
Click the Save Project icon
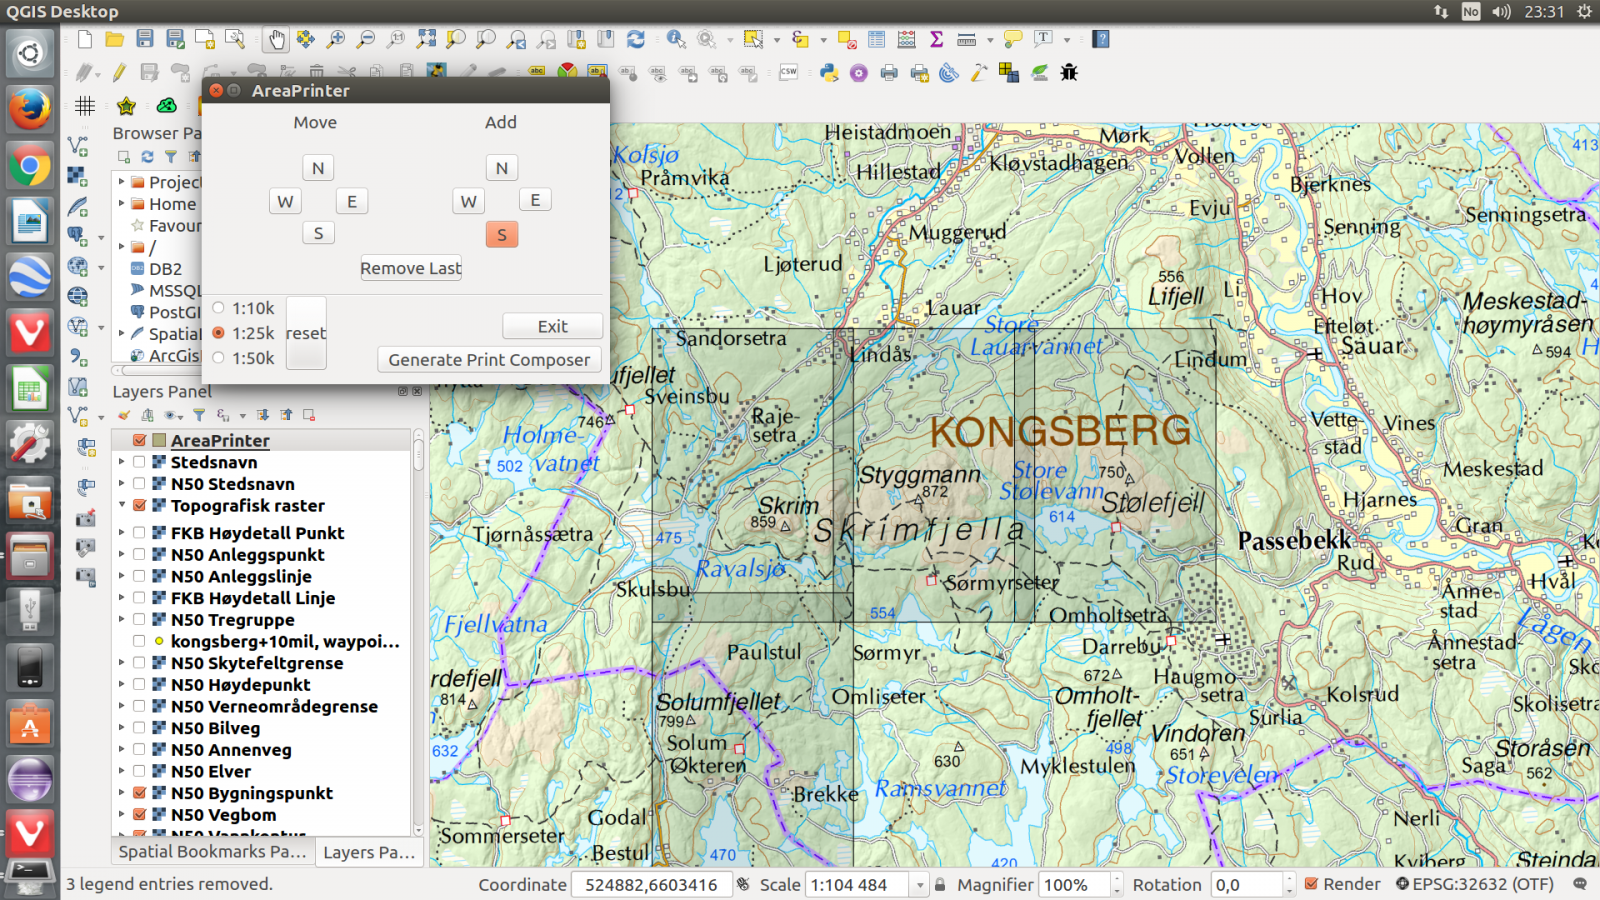pos(145,40)
